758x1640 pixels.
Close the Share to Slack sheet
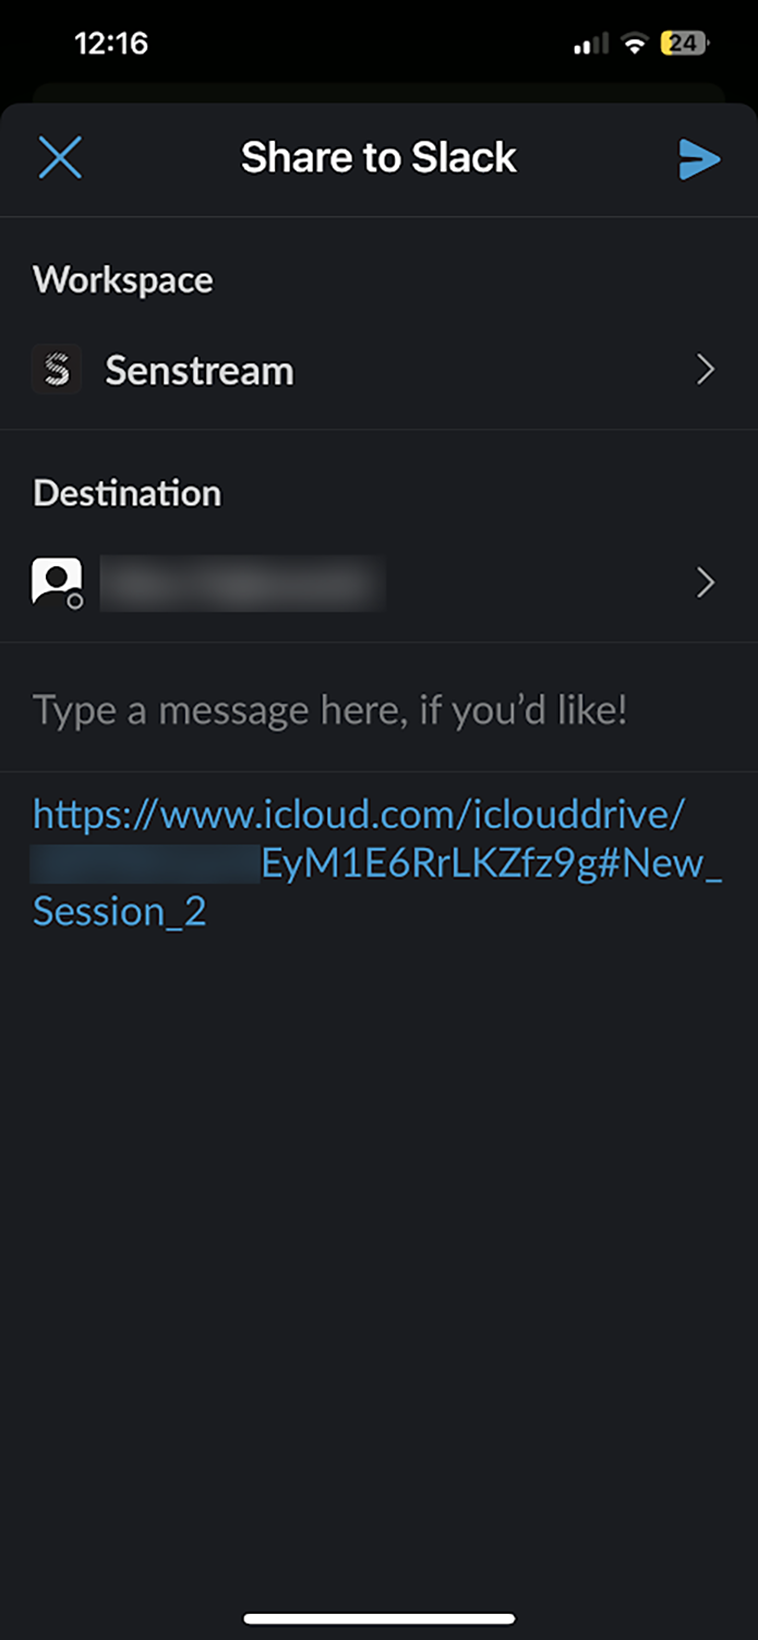click(x=60, y=158)
